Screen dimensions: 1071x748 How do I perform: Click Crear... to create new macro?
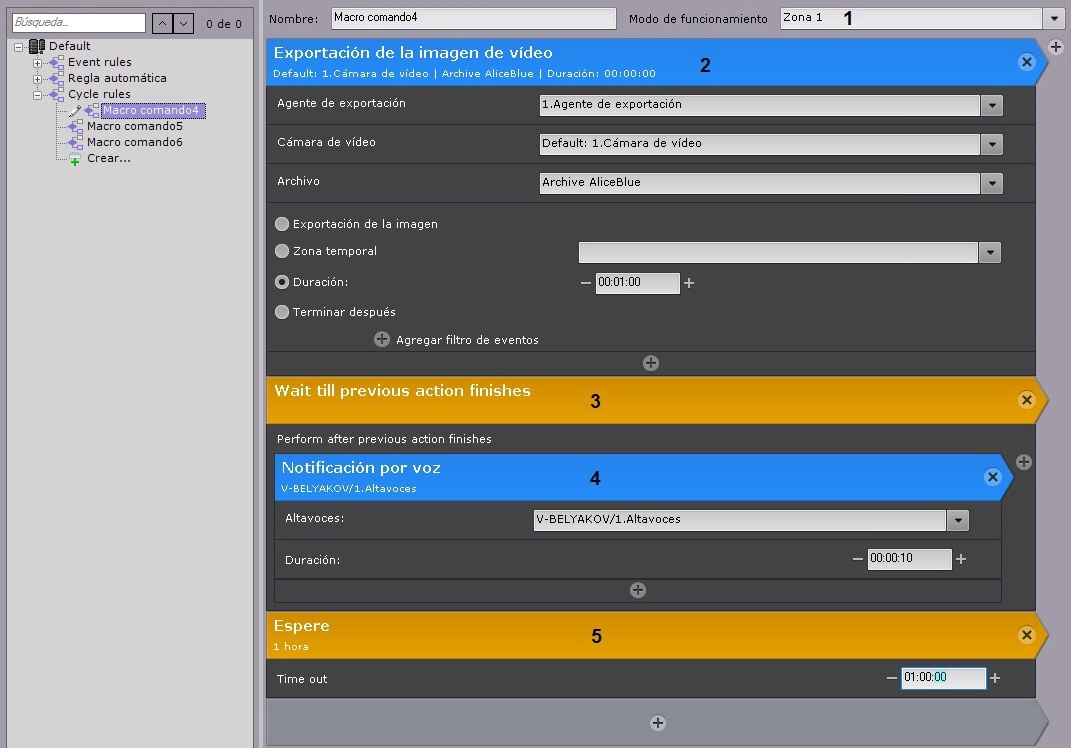[x=108, y=158]
